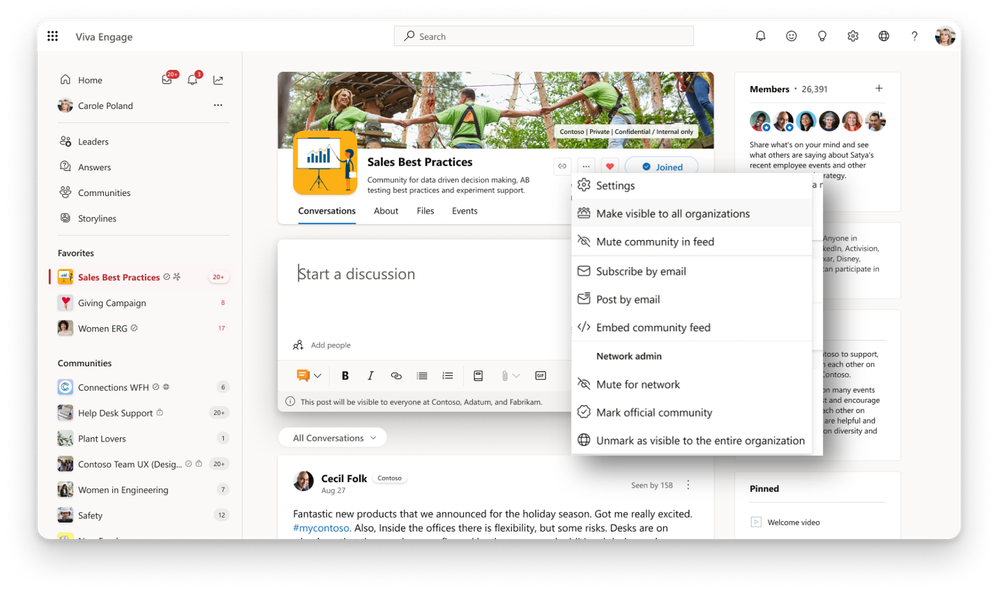This screenshot has height=593, width=998.
Task: Open the user profile avatar
Action: click(x=945, y=36)
